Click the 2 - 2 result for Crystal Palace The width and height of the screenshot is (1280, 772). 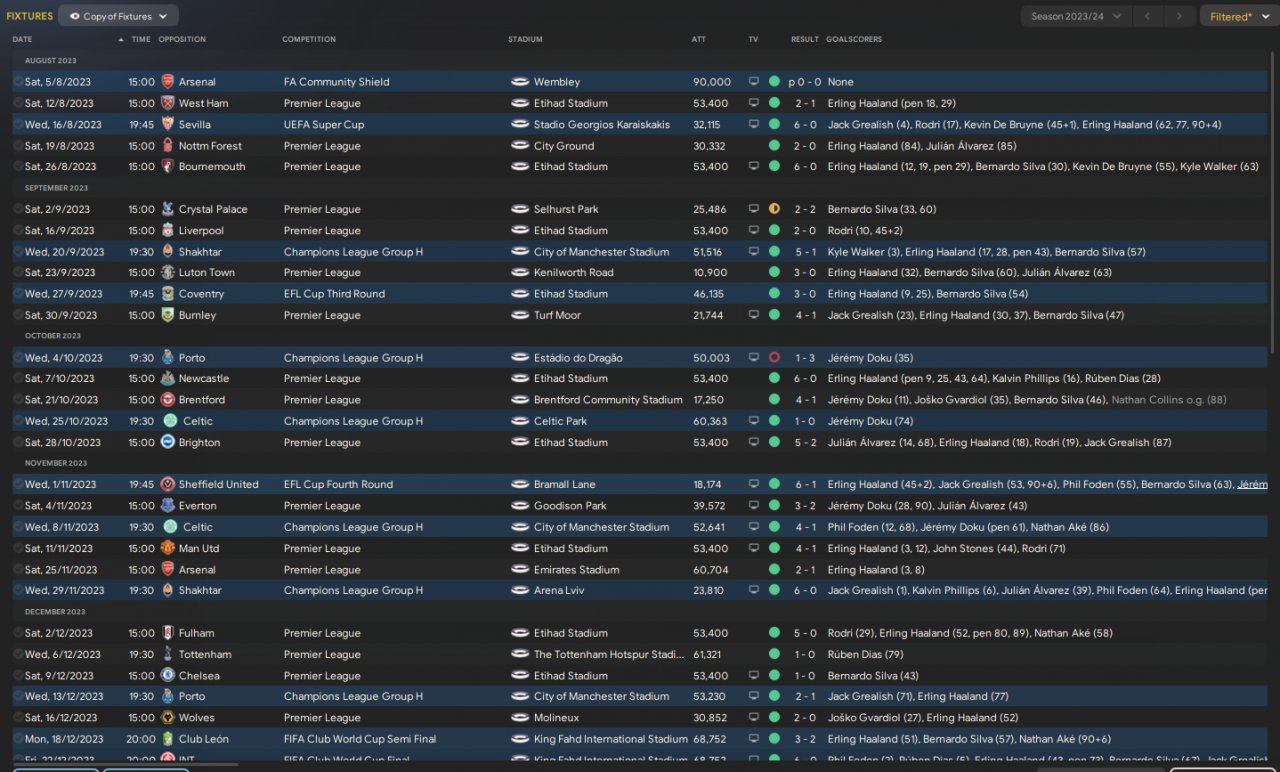pos(805,209)
